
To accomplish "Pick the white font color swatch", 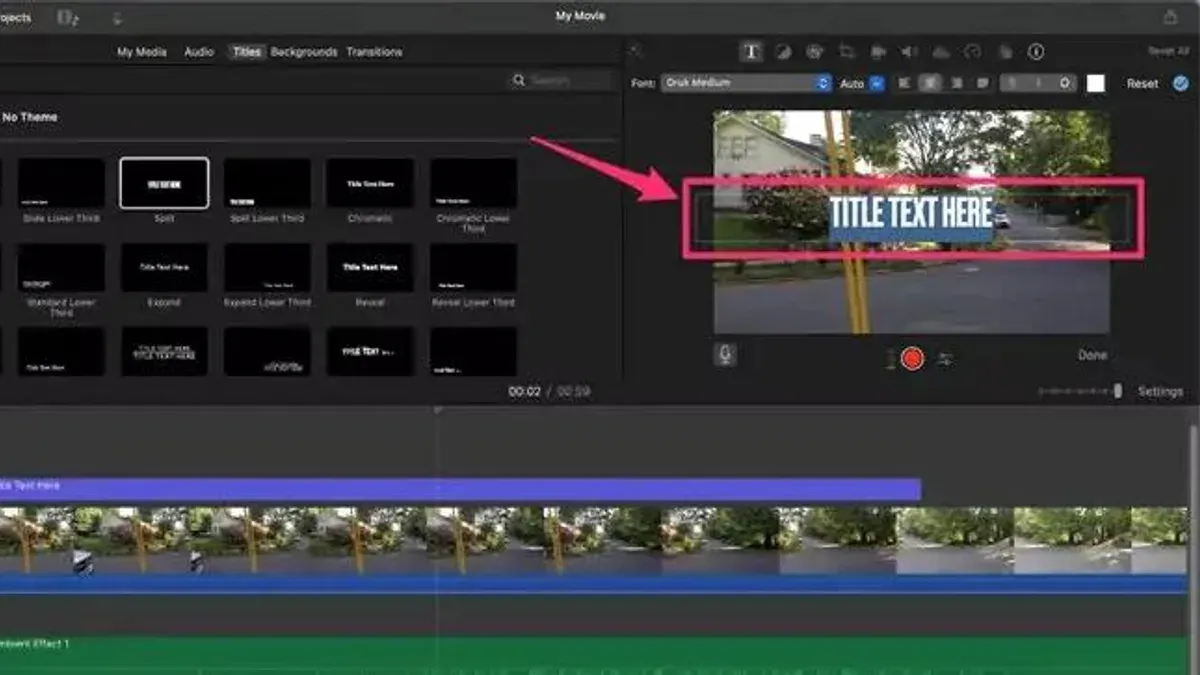I will pyautogui.click(x=1096, y=83).
